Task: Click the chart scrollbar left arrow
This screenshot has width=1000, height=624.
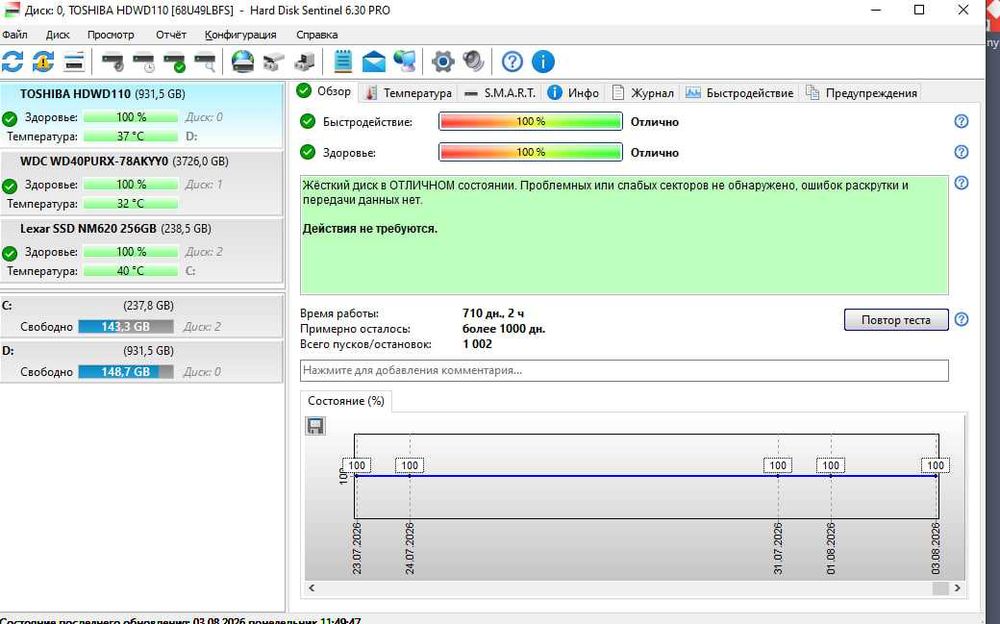Action: [x=312, y=588]
